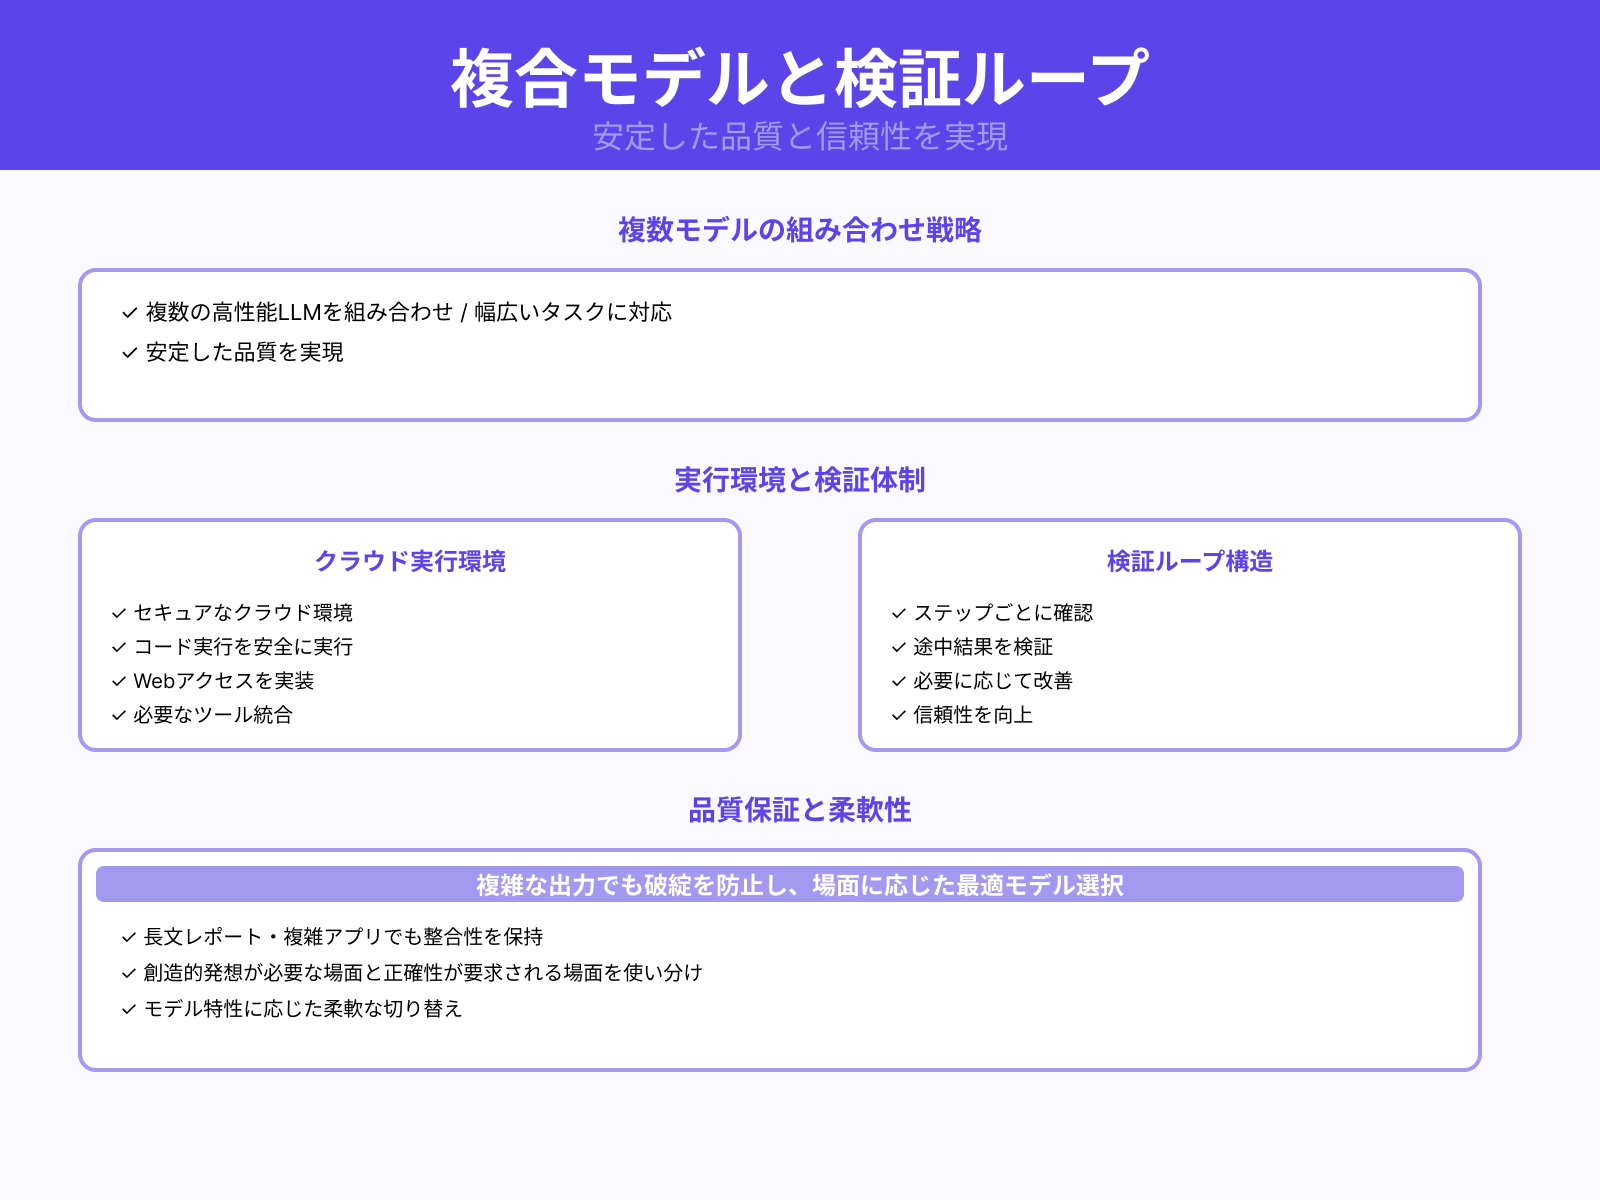Click the purple banner about 最適モデル選択
This screenshot has height=1200, width=1600.
(x=800, y=884)
